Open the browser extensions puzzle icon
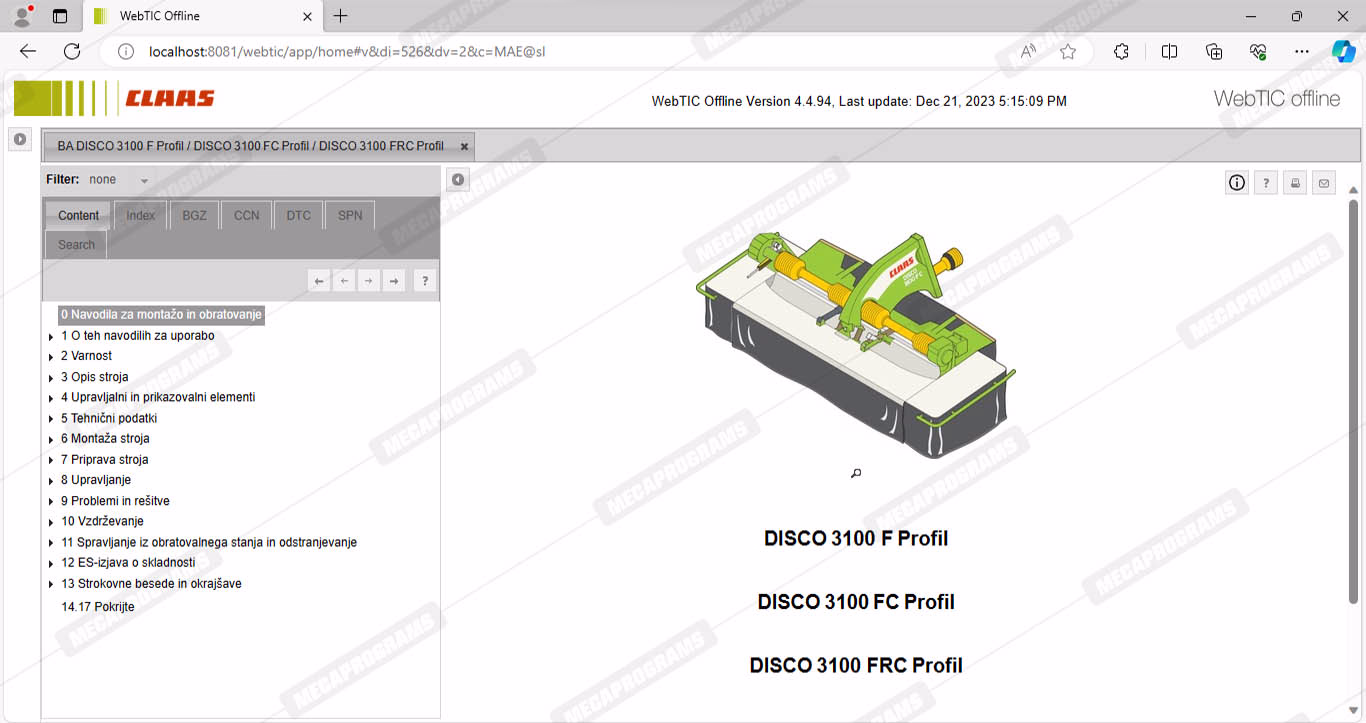The image size is (1366, 723). [x=1121, y=52]
